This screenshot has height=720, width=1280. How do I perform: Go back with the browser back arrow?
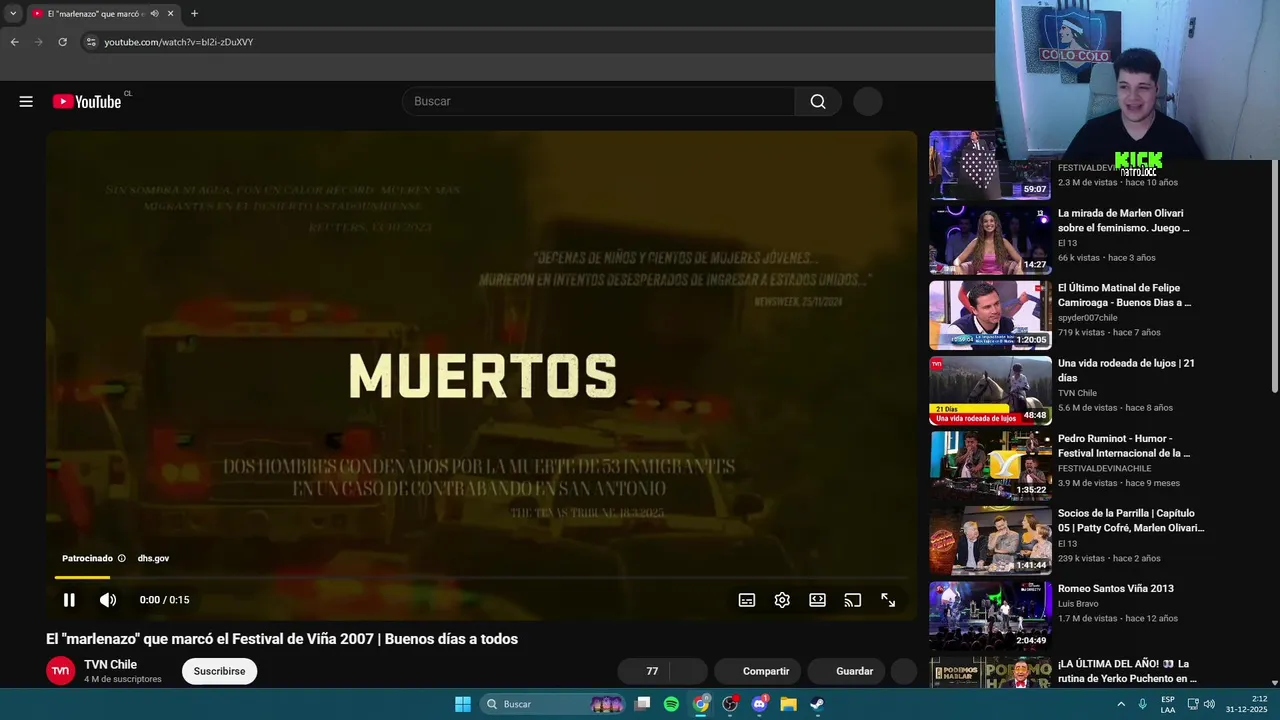coord(14,42)
